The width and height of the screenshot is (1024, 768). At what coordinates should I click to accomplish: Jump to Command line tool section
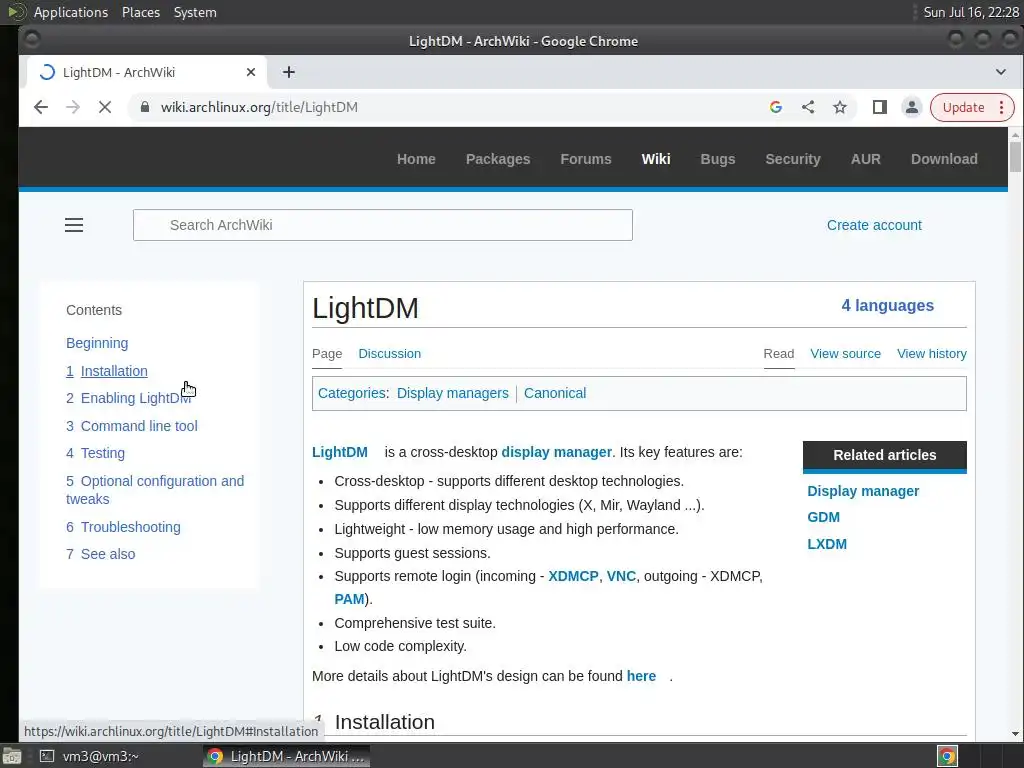pos(131,426)
